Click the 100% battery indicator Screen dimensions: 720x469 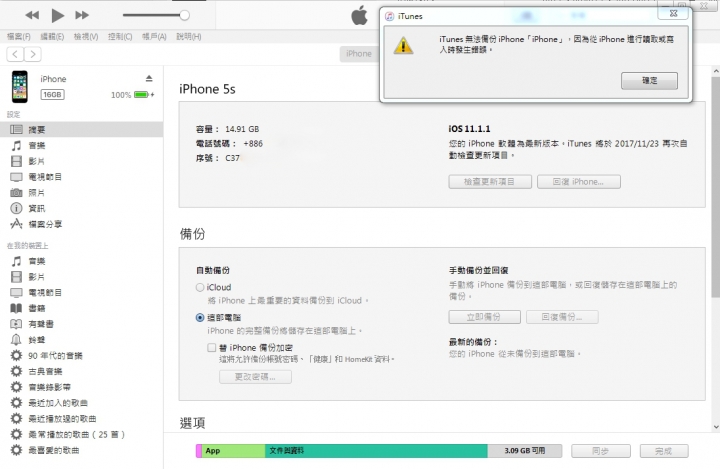tap(132, 95)
